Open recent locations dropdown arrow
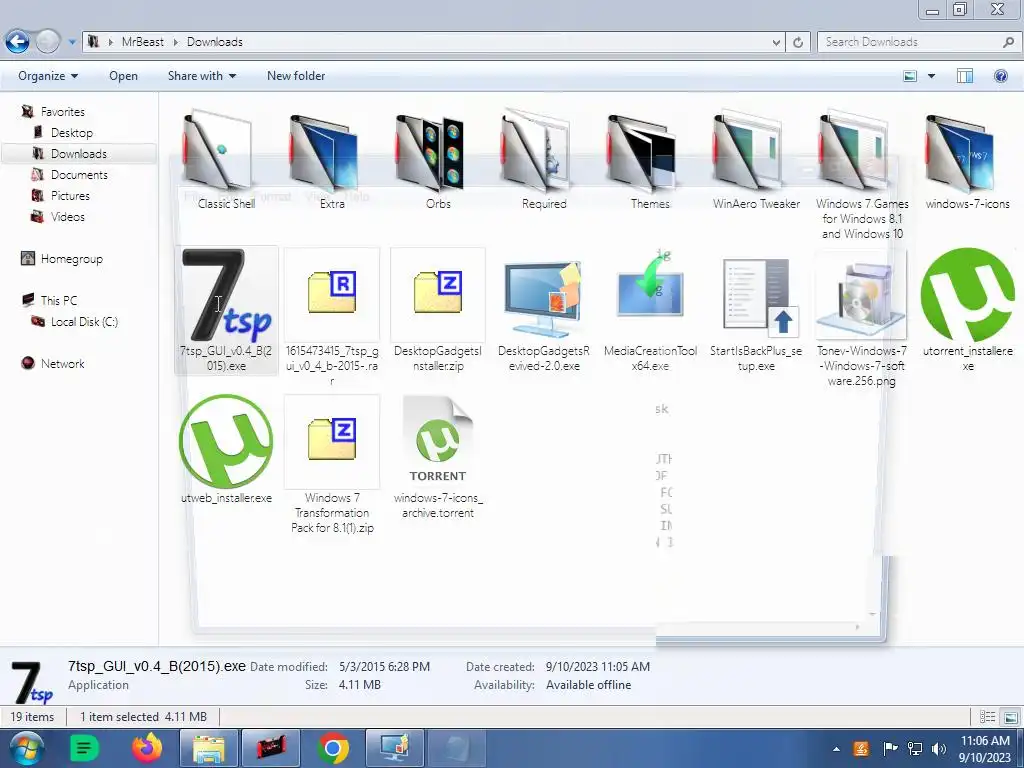Screen dimensions: 1024x768 (x=72, y=42)
